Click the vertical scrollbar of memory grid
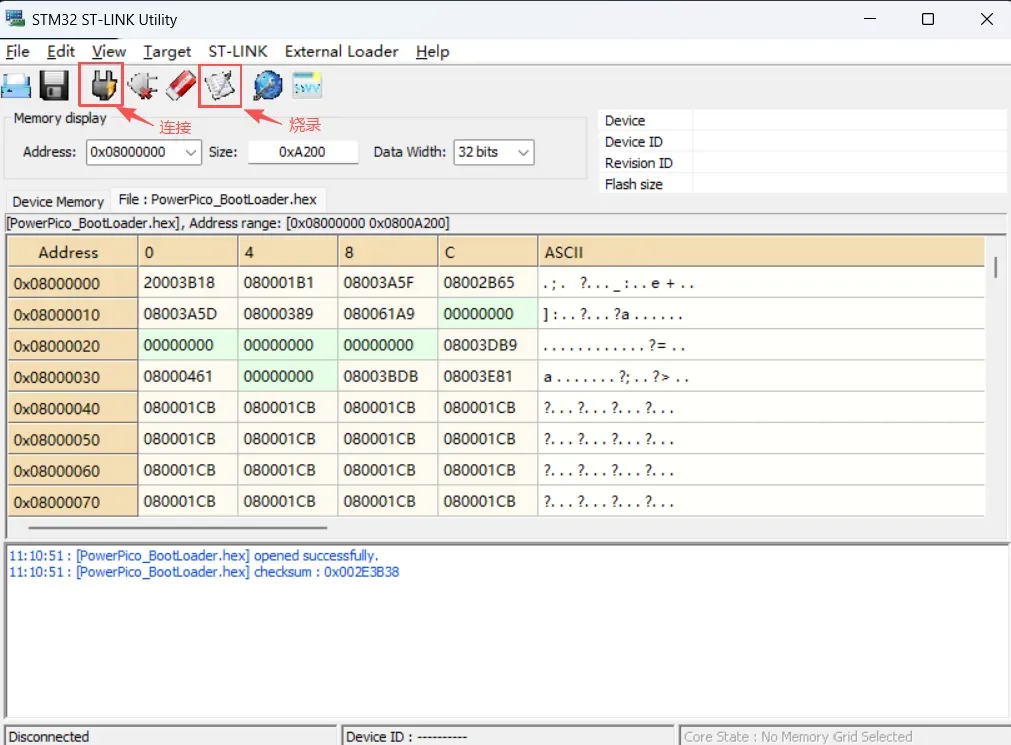 click(995, 268)
